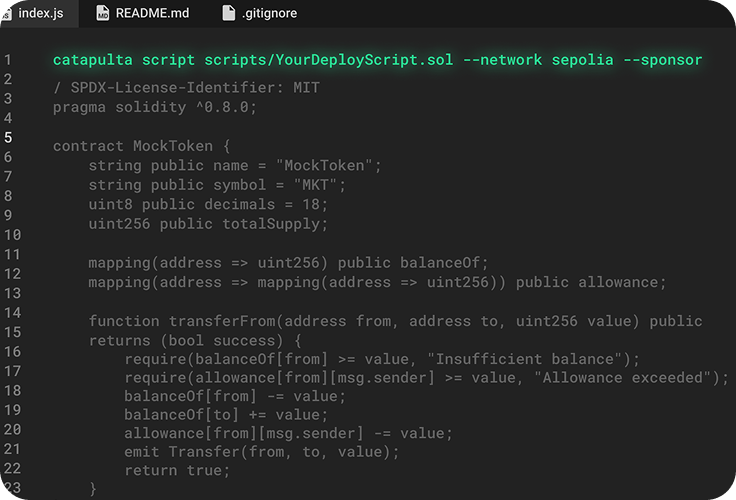The width and height of the screenshot is (736, 500).
Task: Click the emit Transfer statement
Action: [261, 452]
